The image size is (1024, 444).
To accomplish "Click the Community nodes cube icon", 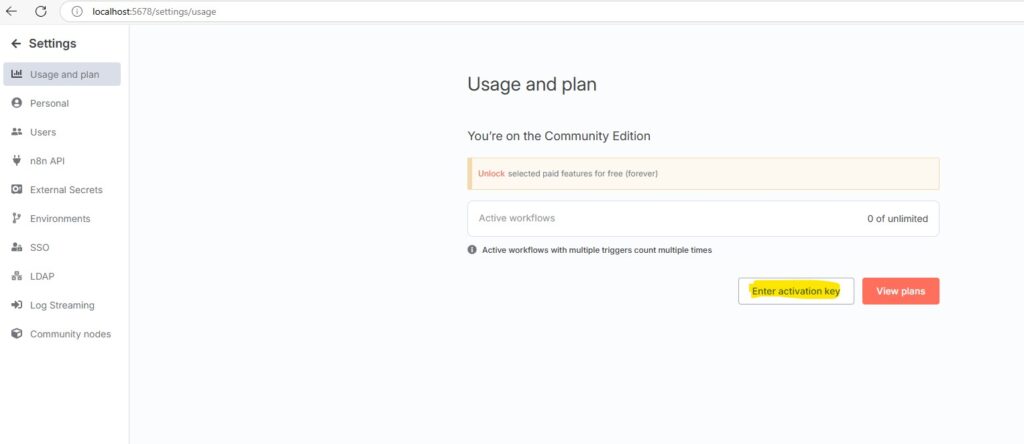I will (x=17, y=335).
